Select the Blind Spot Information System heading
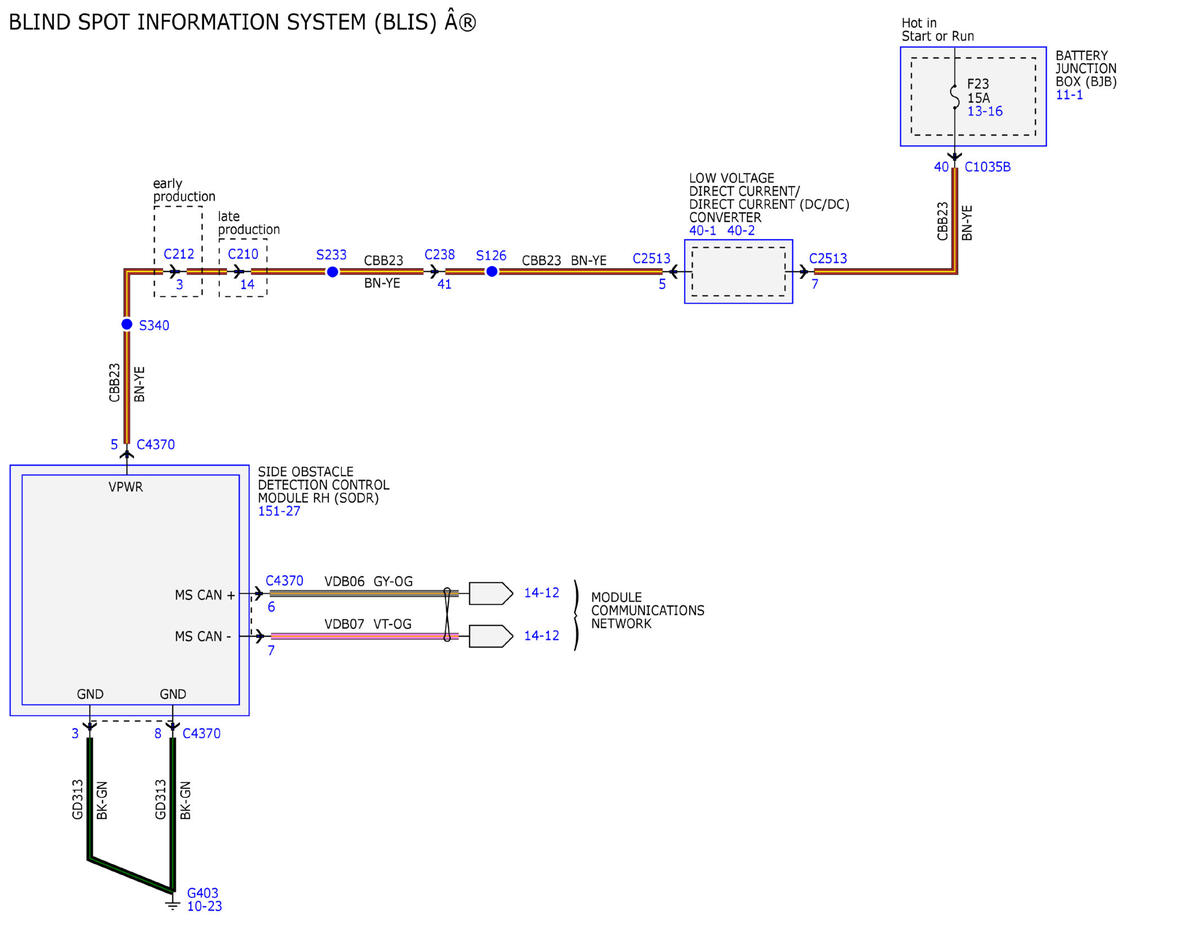The width and height of the screenshot is (1200, 927). tap(242, 22)
